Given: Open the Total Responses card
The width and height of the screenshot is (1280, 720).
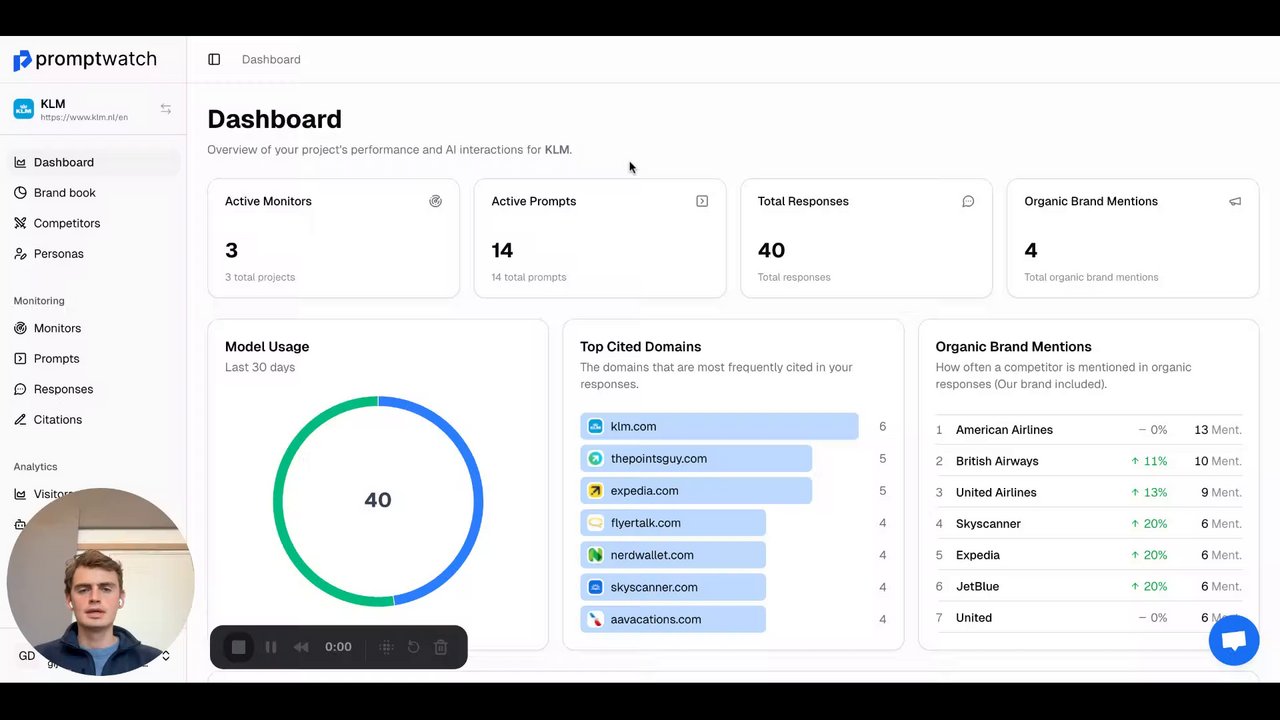Looking at the screenshot, I should pos(866,238).
